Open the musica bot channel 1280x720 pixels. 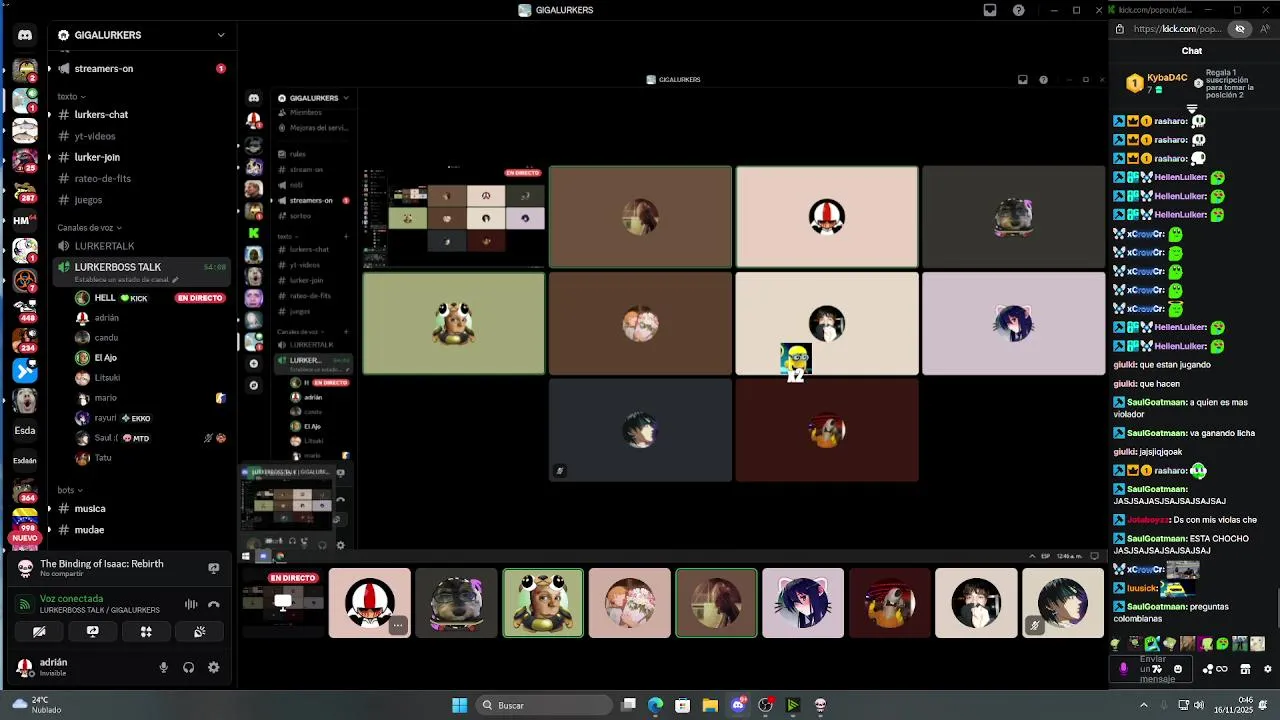coord(139,509)
